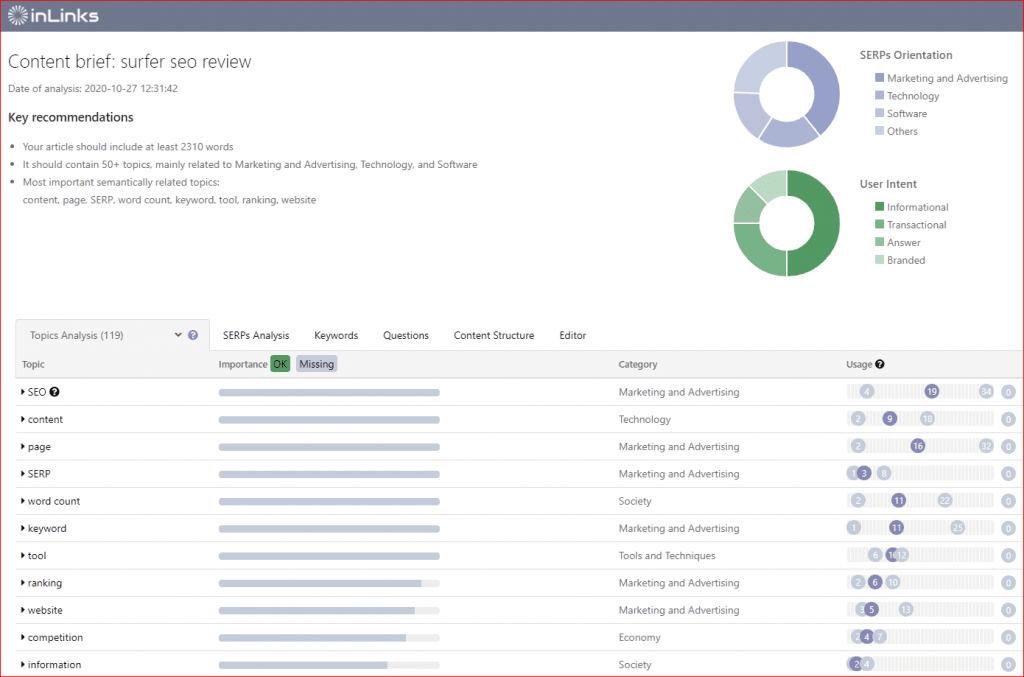Open the Content Structure tab
The width and height of the screenshot is (1024, 677).
point(494,335)
